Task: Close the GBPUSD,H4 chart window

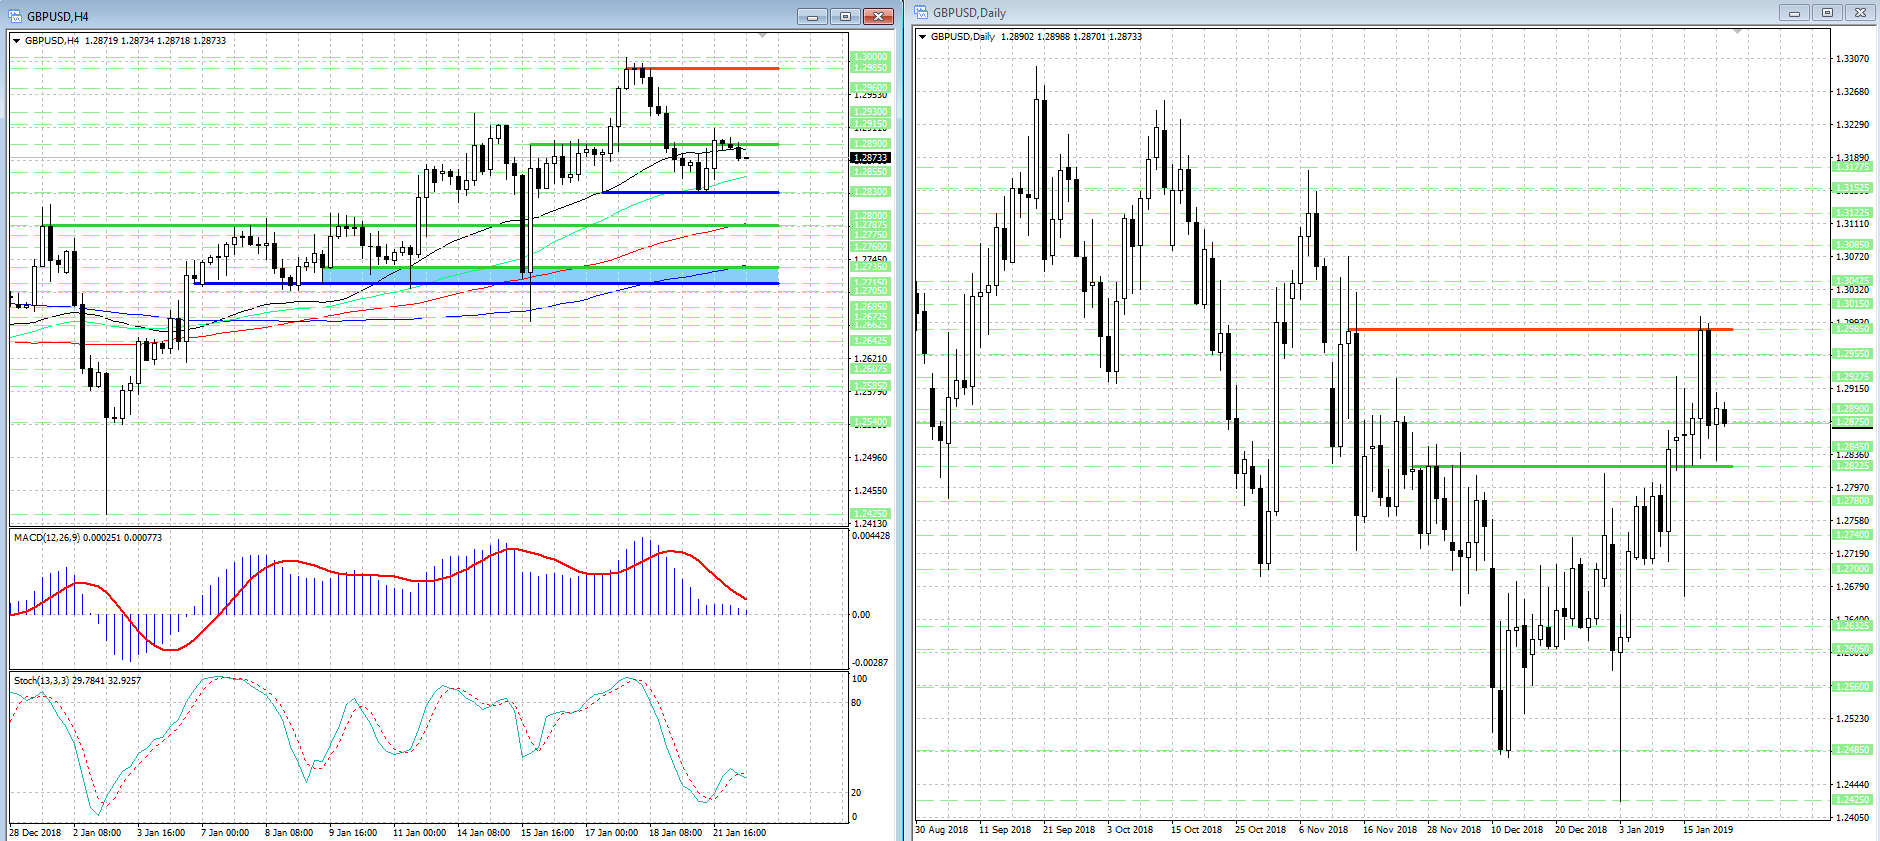Action: (x=878, y=16)
